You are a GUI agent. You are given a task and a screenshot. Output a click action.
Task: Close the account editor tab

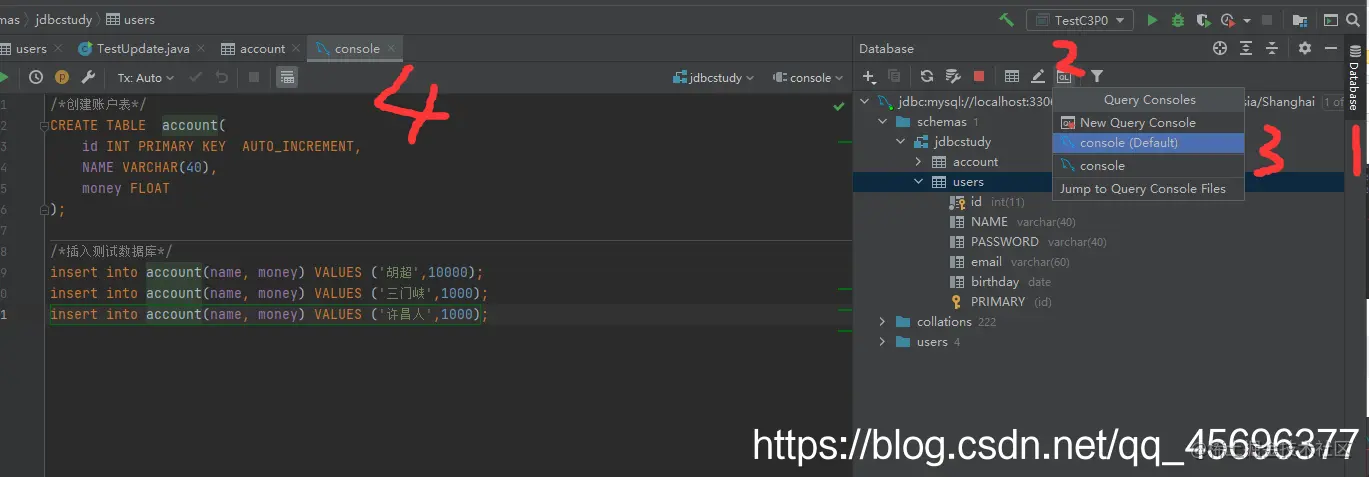(x=298, y=49)
